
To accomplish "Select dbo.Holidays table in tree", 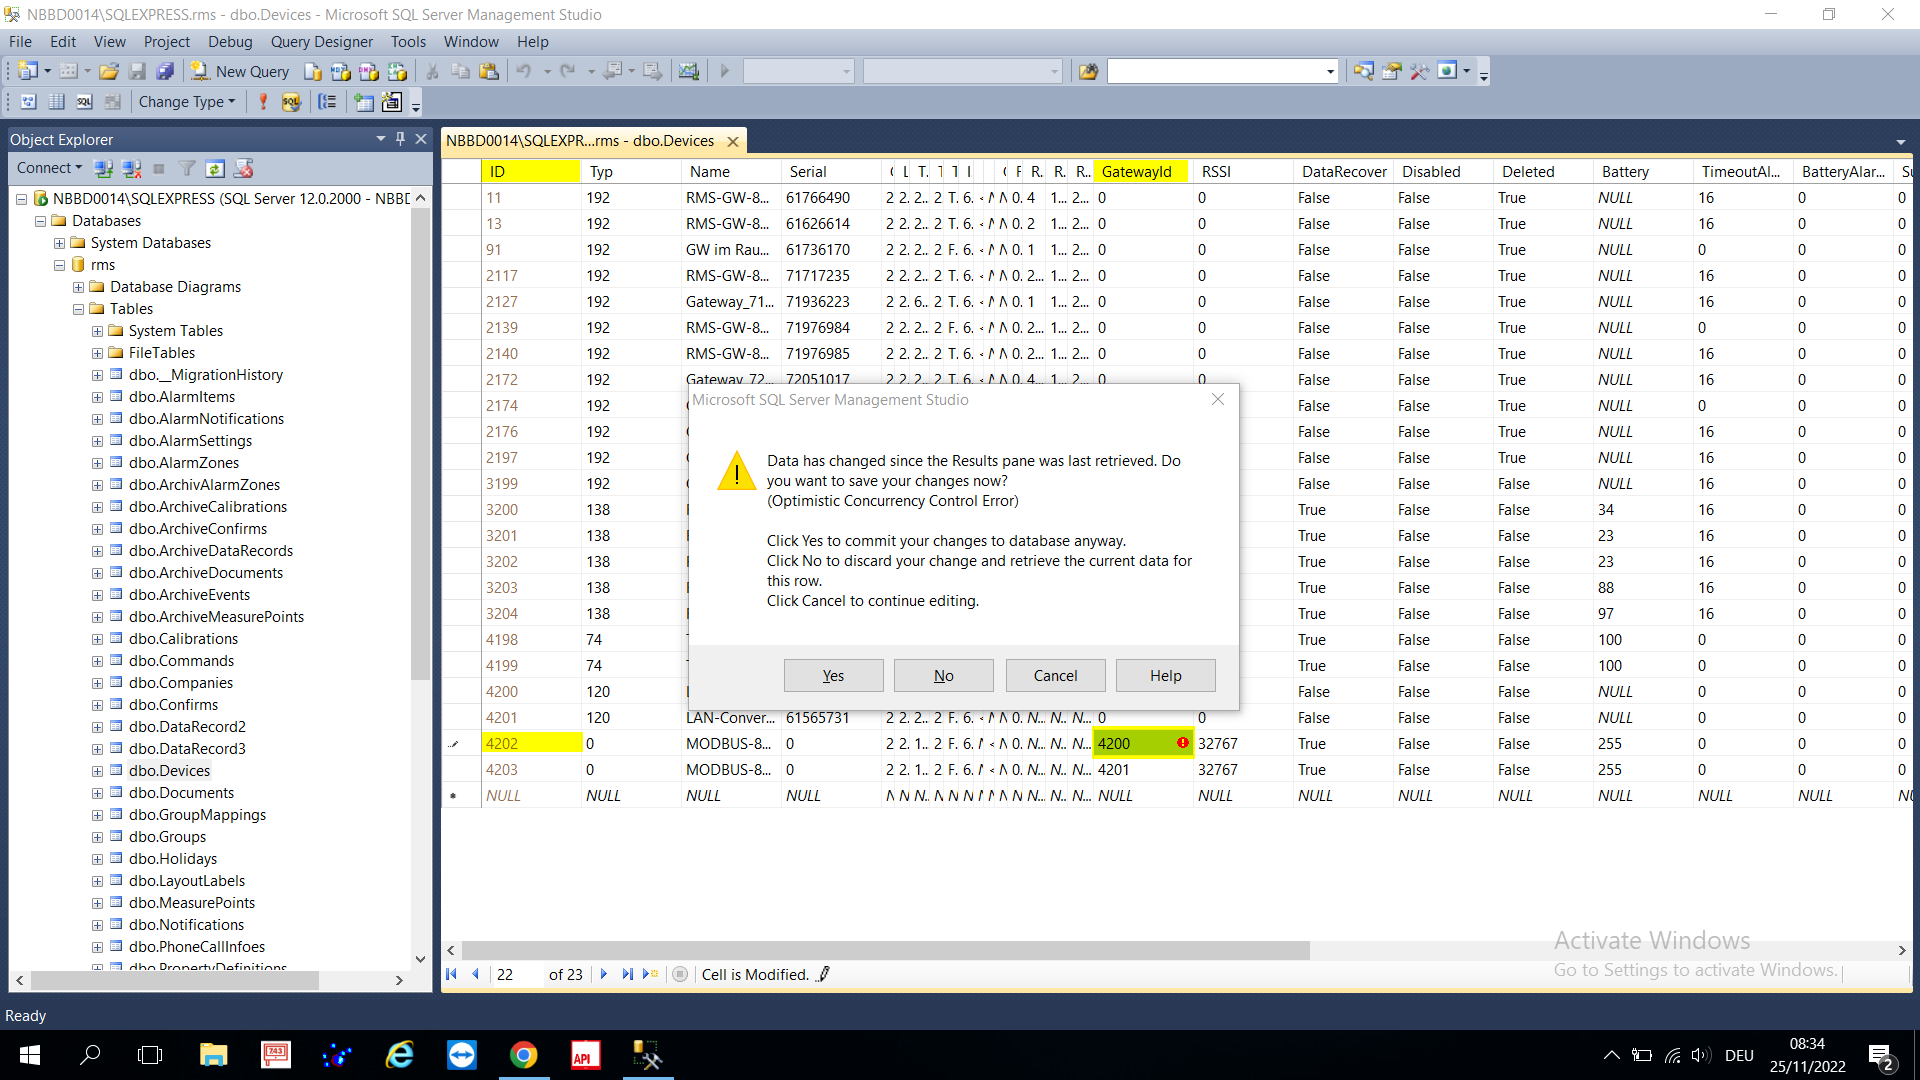I will (x=173, y=859).
